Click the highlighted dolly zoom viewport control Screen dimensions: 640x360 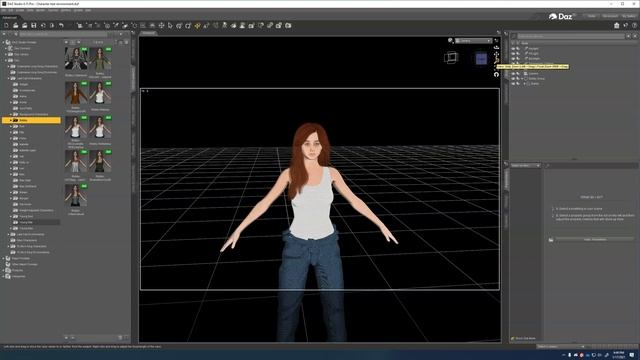[x=496, y=60]
